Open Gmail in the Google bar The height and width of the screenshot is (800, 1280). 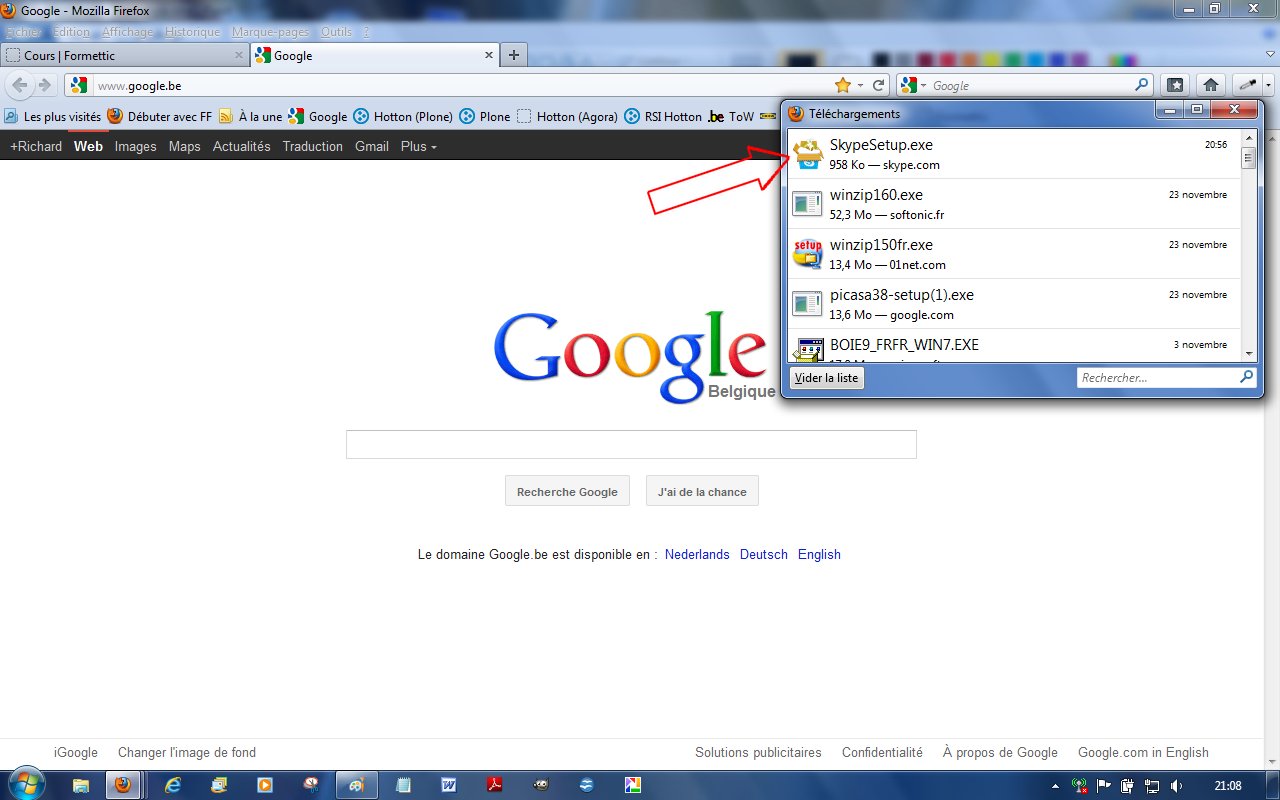[x=371, y=146]
